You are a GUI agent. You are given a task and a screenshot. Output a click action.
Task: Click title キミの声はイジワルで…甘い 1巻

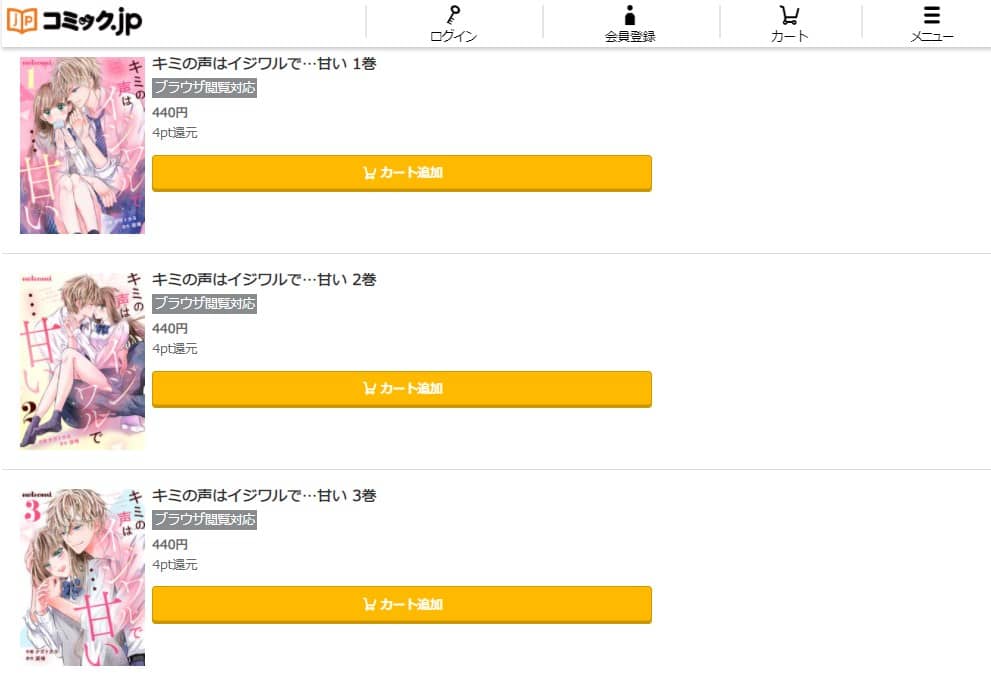264,64
